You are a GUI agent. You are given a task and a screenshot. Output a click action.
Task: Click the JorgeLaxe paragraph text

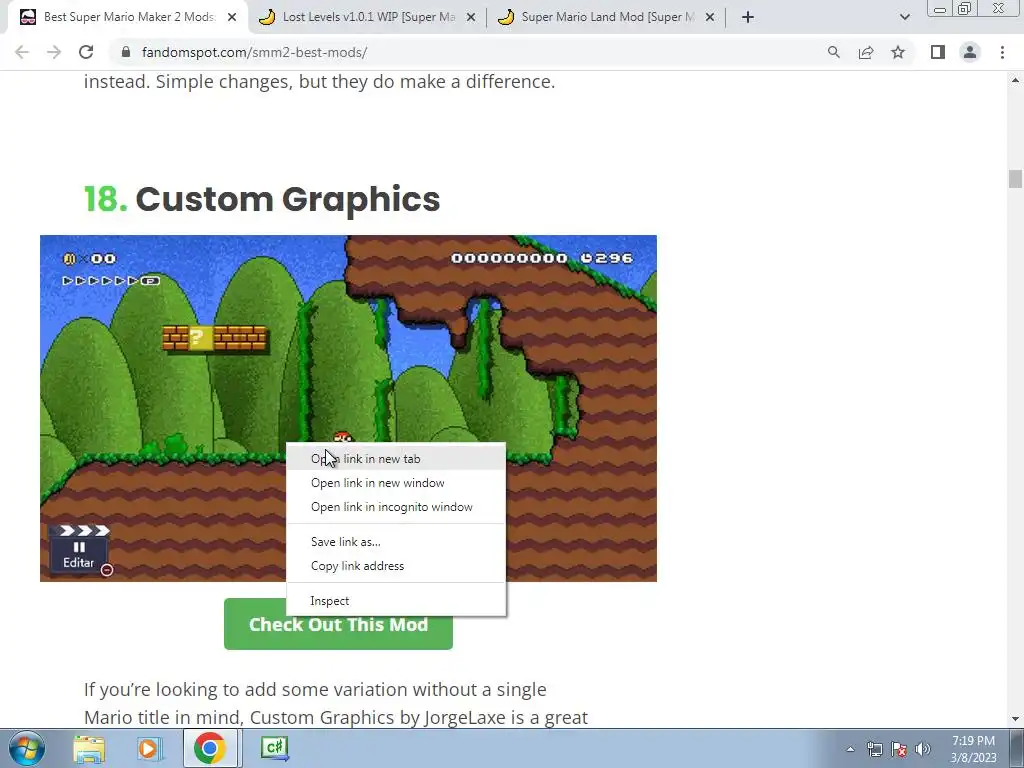coord(336,703)
